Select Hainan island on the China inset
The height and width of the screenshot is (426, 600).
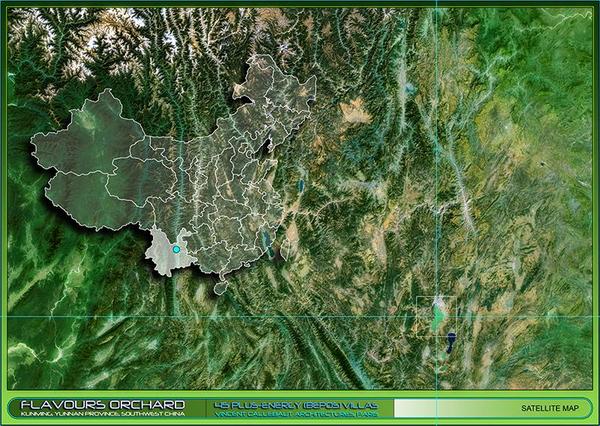click(220, 288)
